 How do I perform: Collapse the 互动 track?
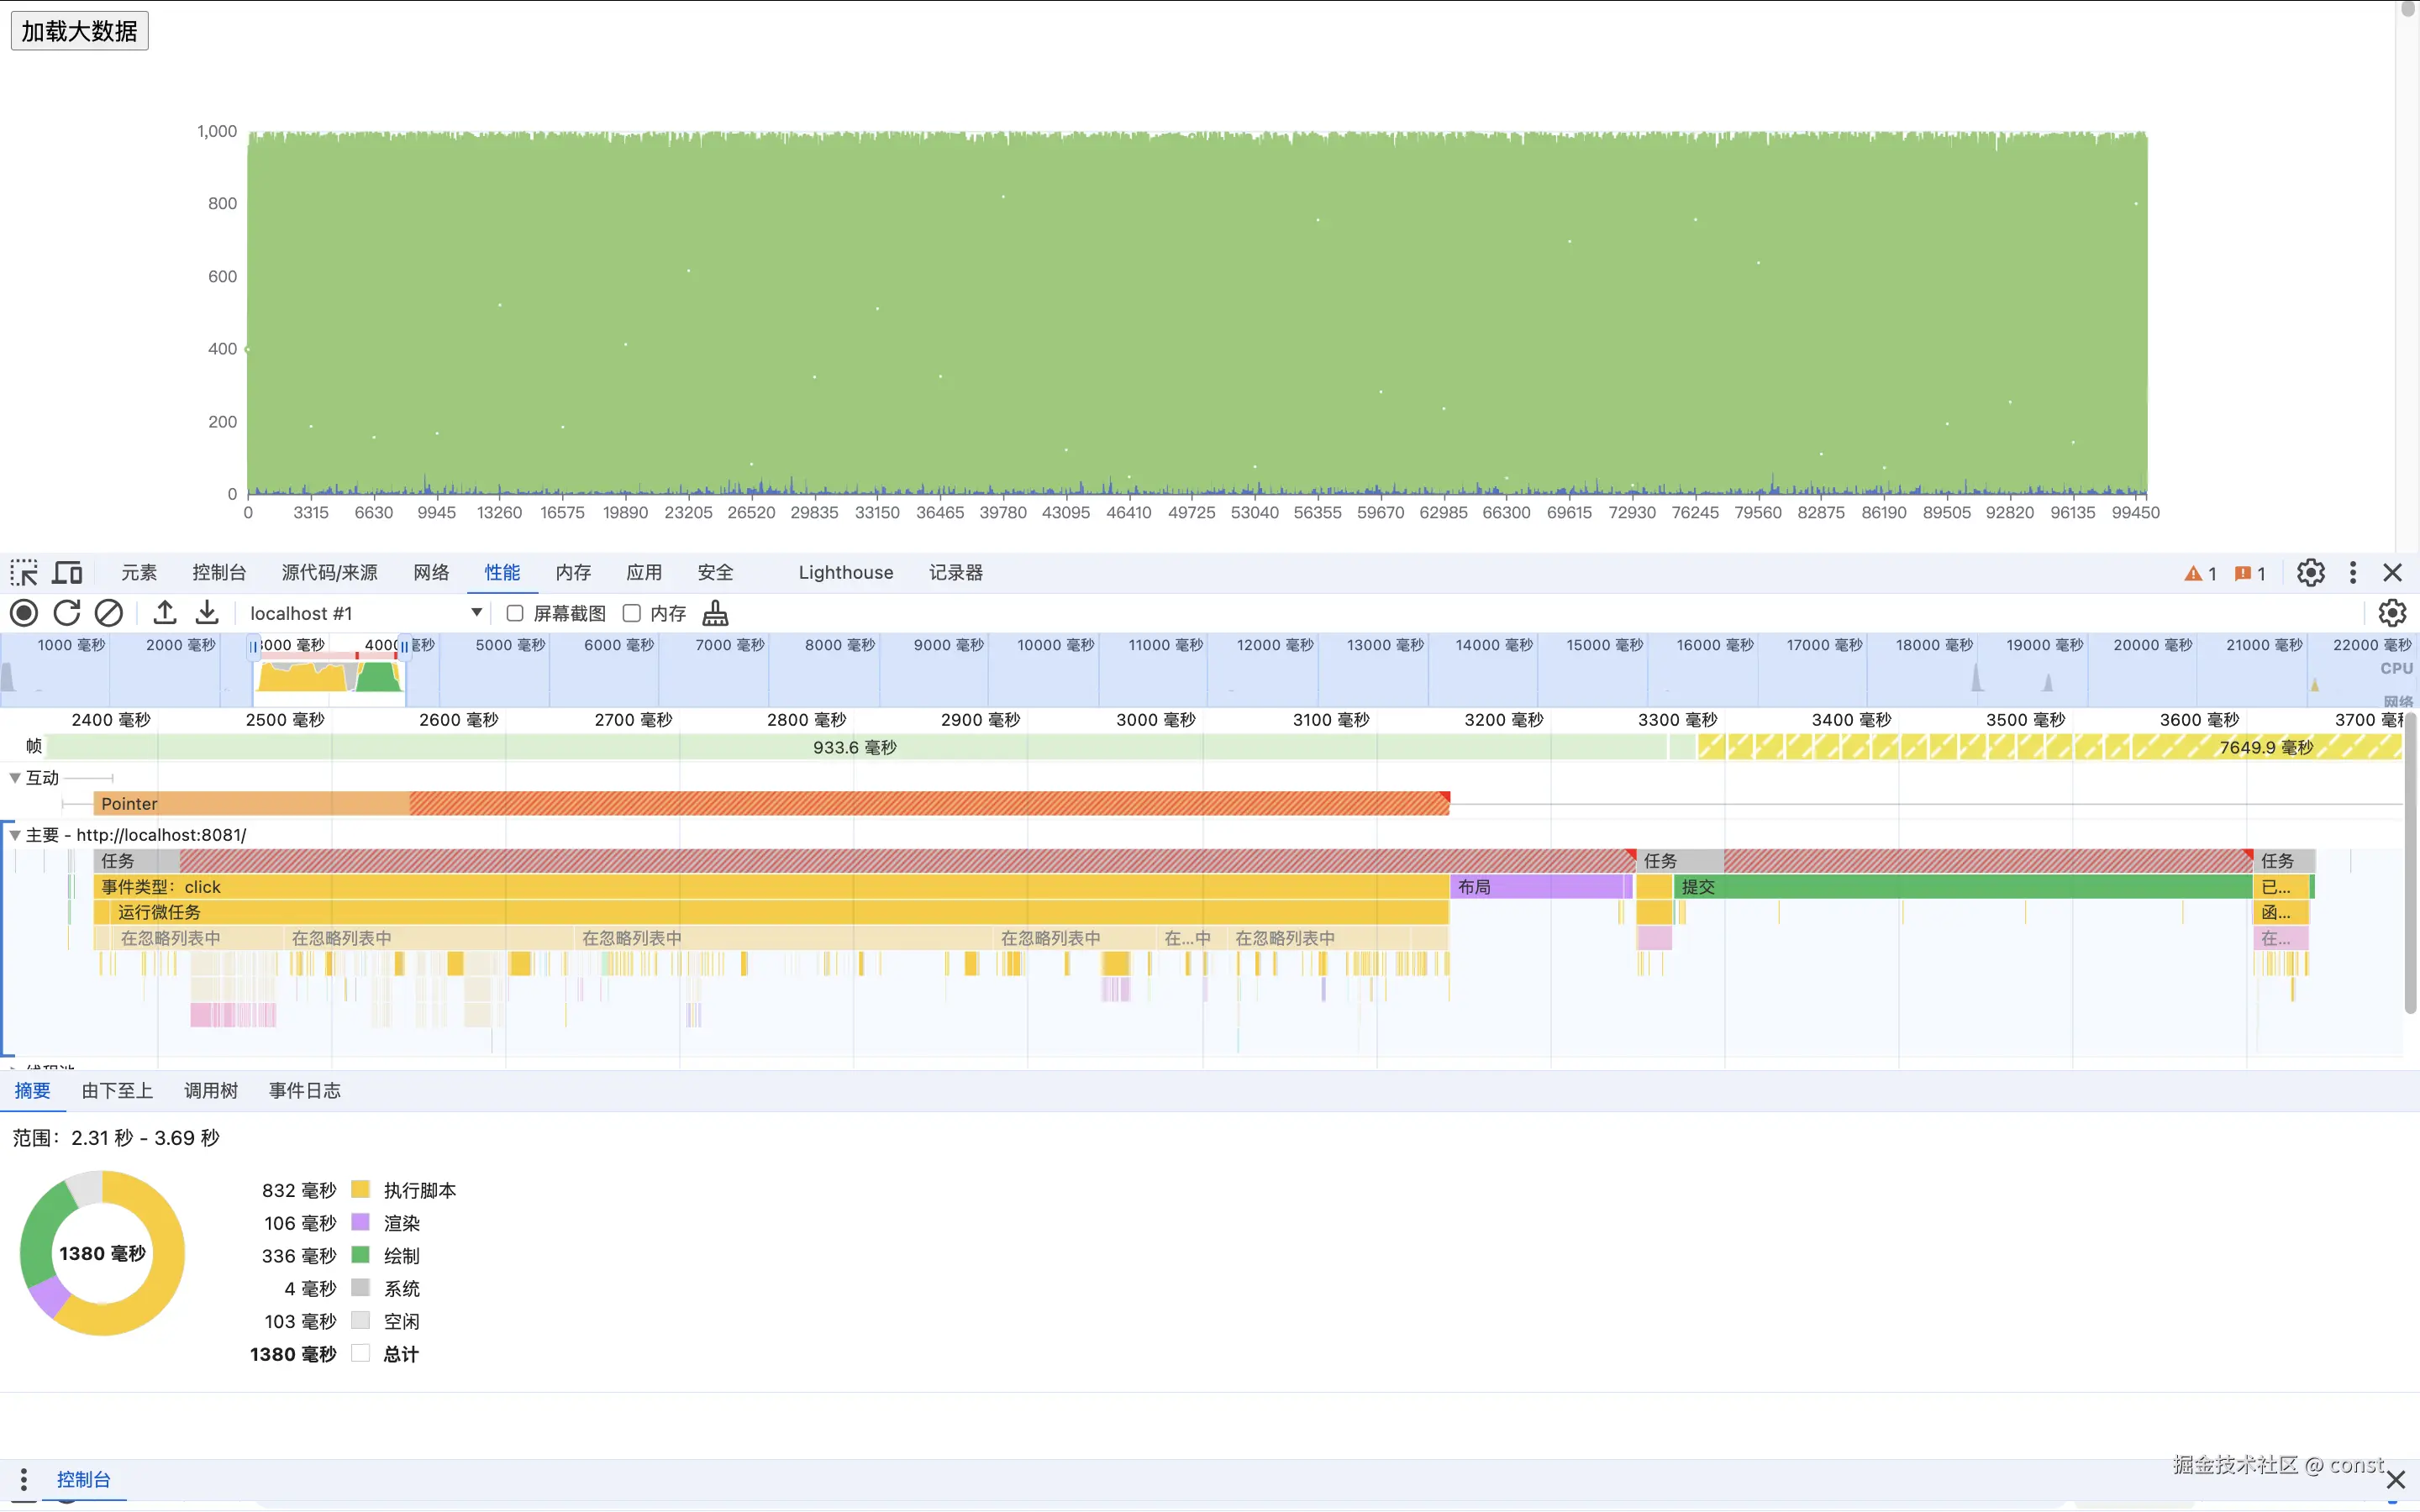[15, 777]
